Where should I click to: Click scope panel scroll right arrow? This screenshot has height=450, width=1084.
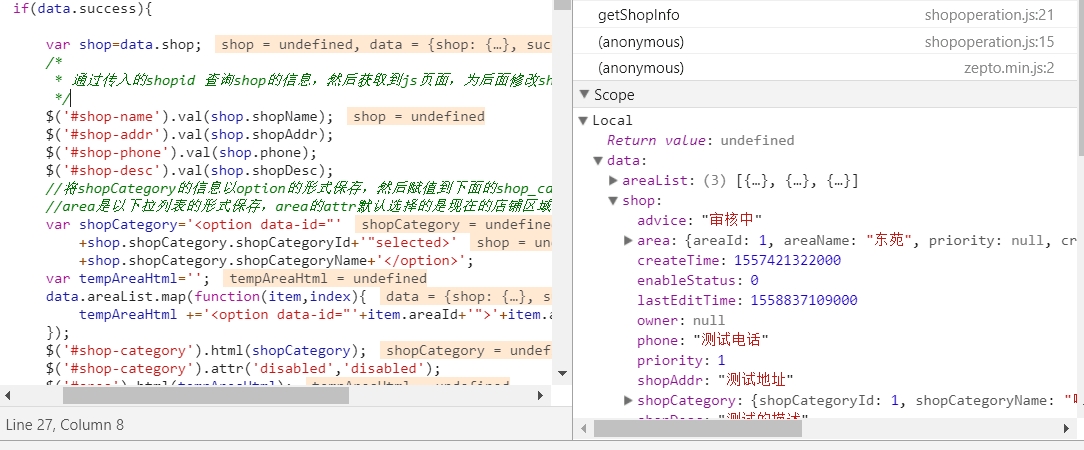(x=1066, y=429)
